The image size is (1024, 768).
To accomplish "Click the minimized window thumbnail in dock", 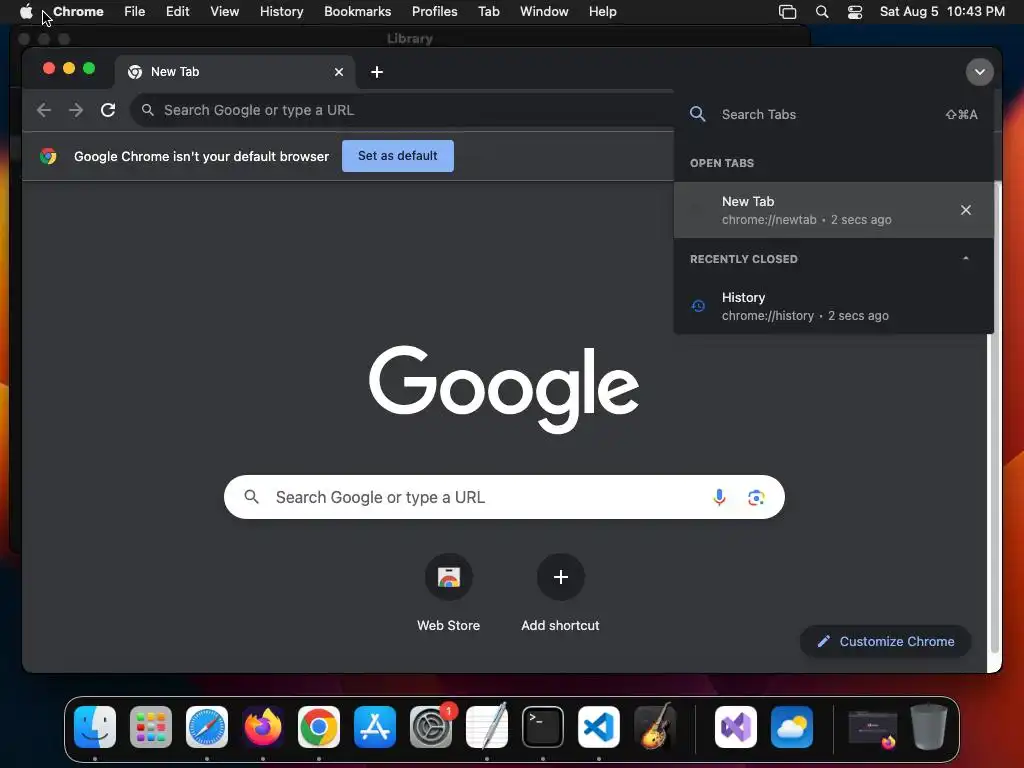I will click(872, 728).
